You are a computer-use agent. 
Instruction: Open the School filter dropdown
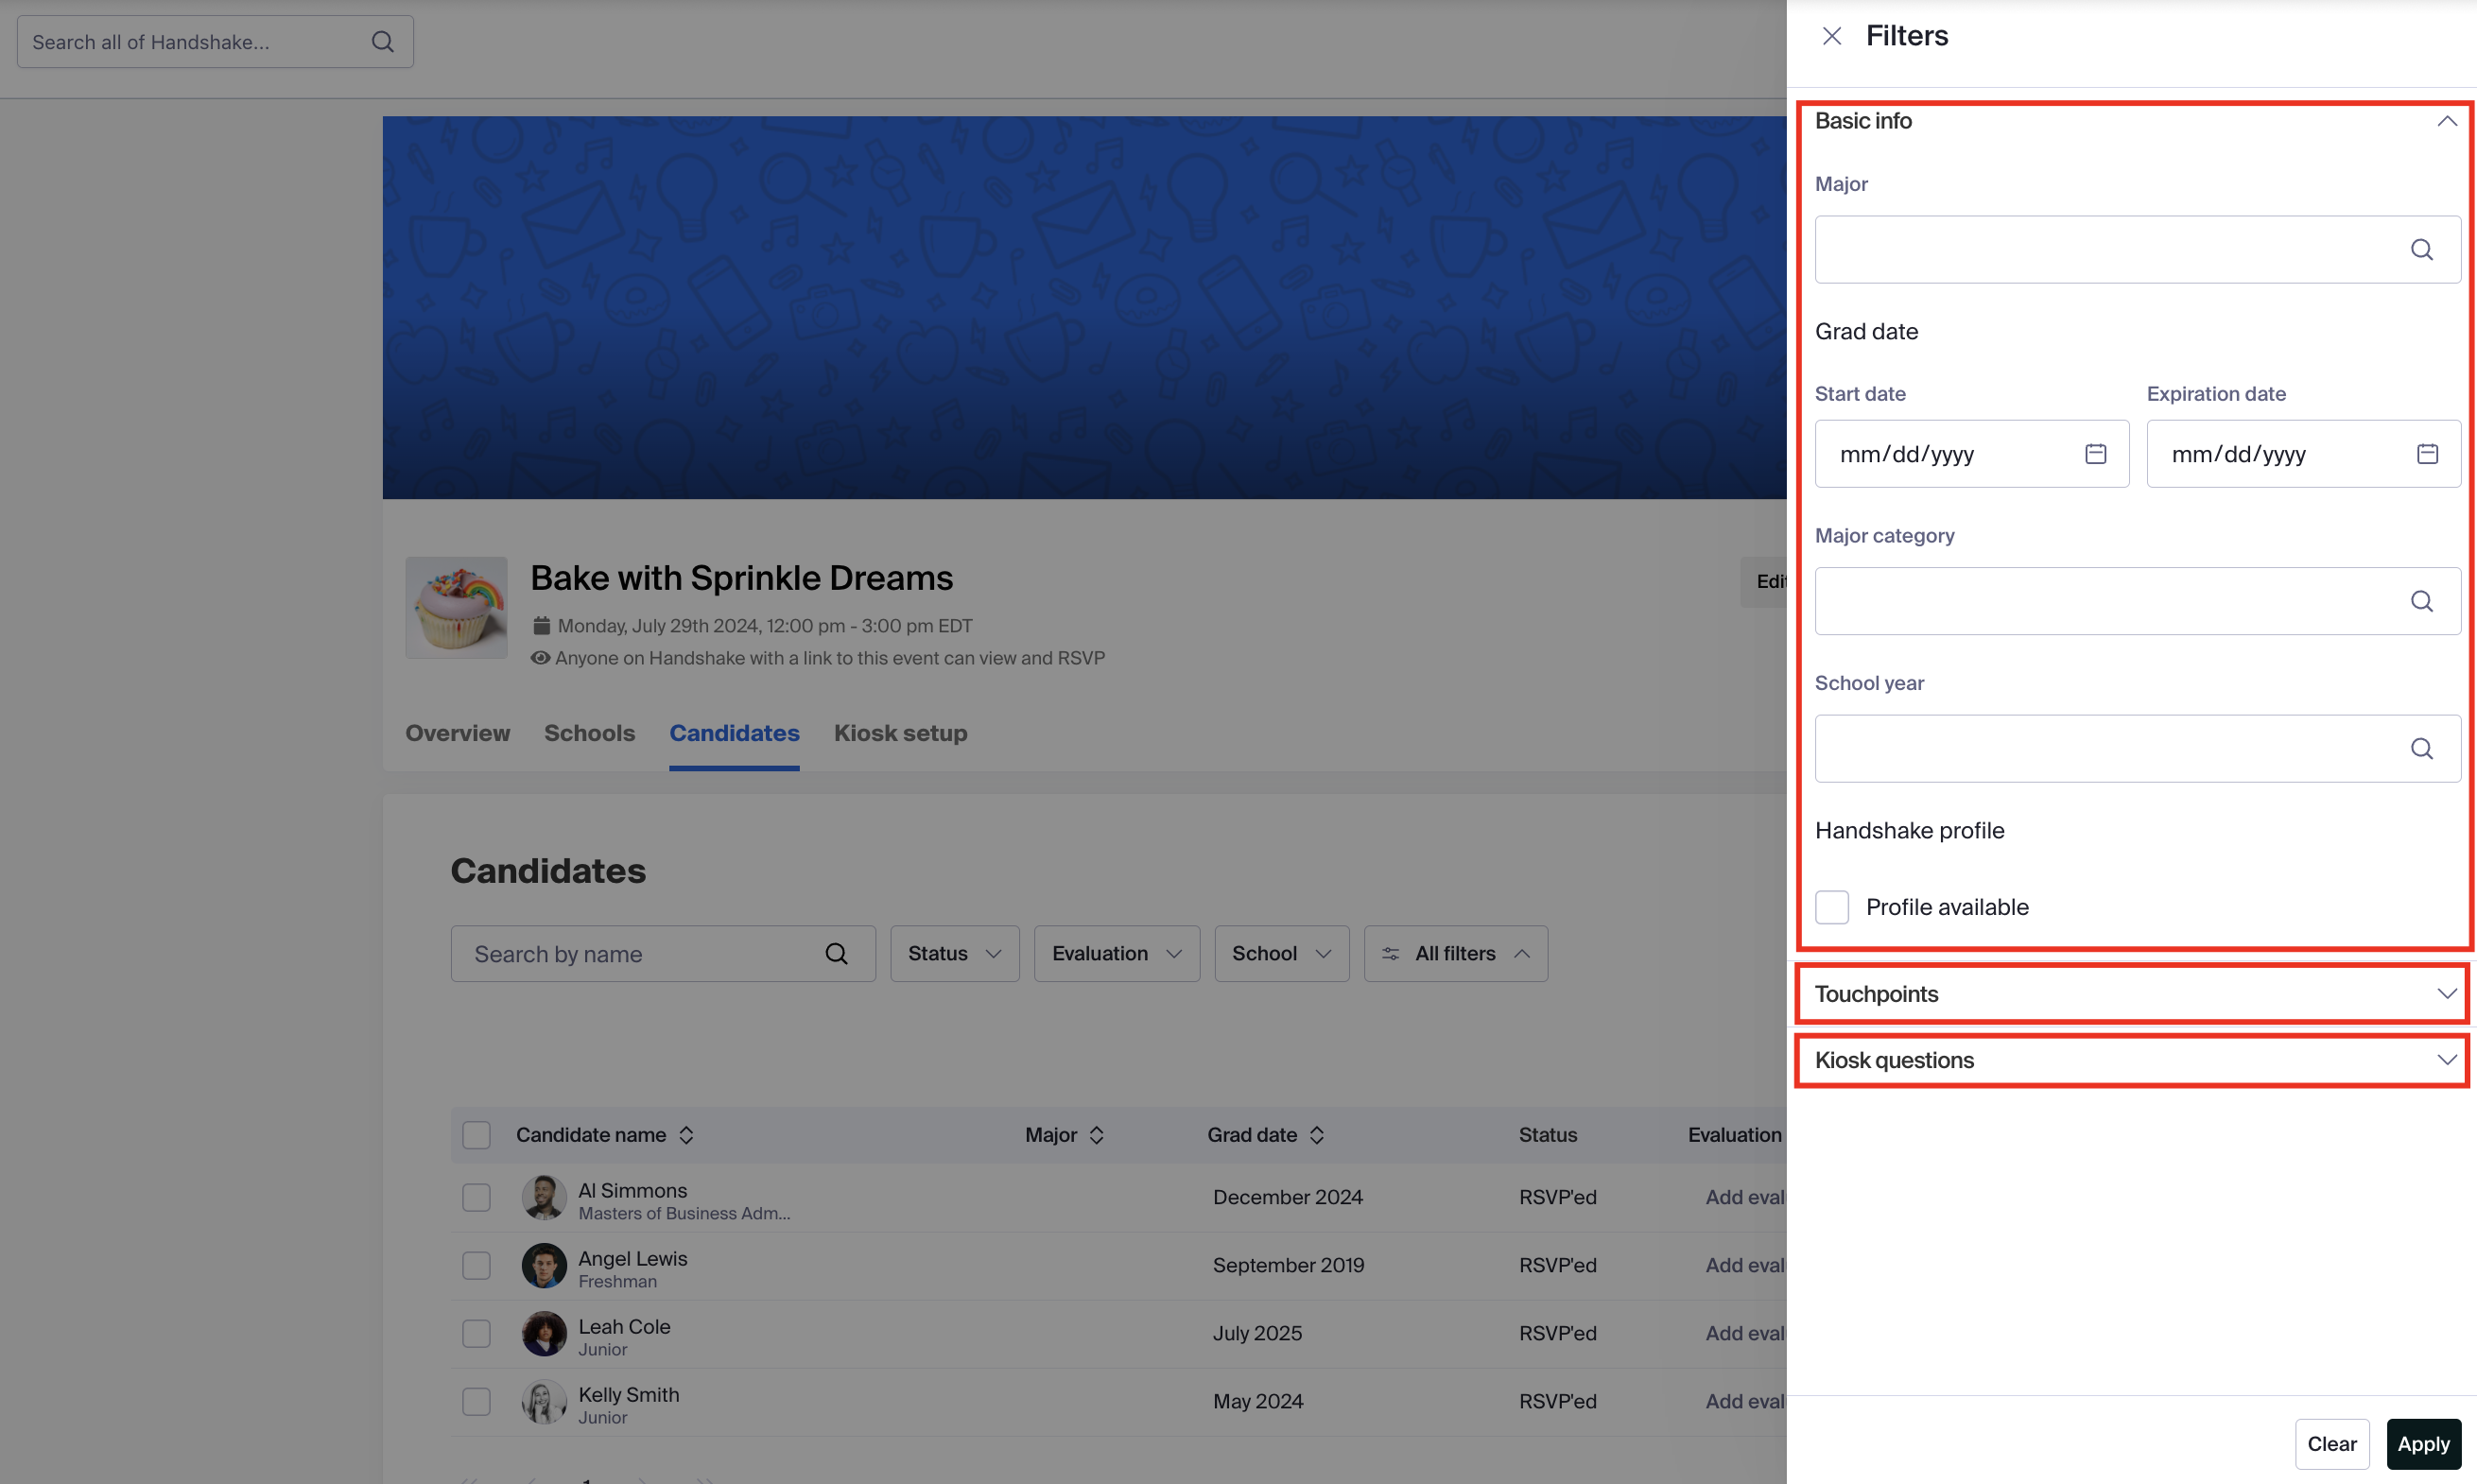tap(1282, 954)
